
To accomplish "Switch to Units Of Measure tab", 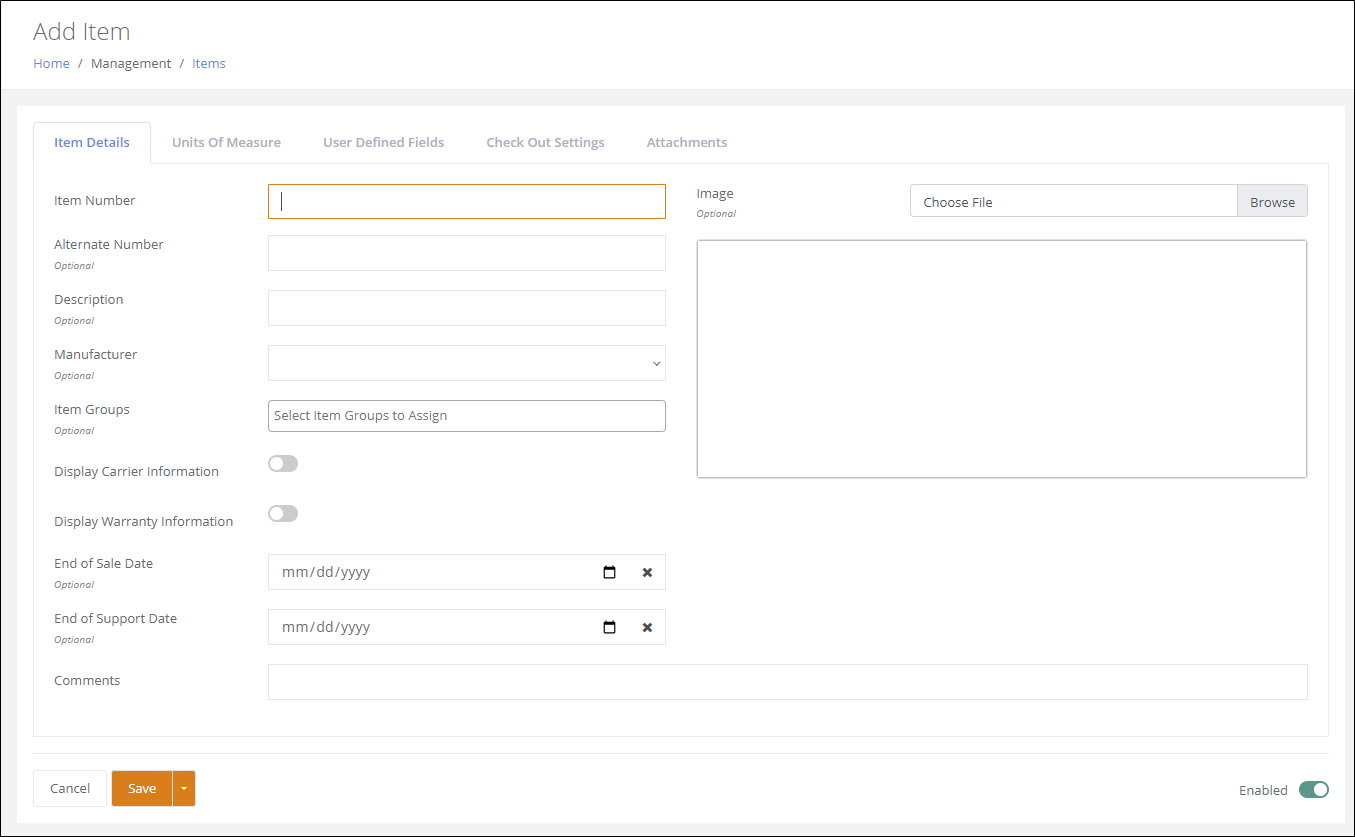I will pos(226,142).
